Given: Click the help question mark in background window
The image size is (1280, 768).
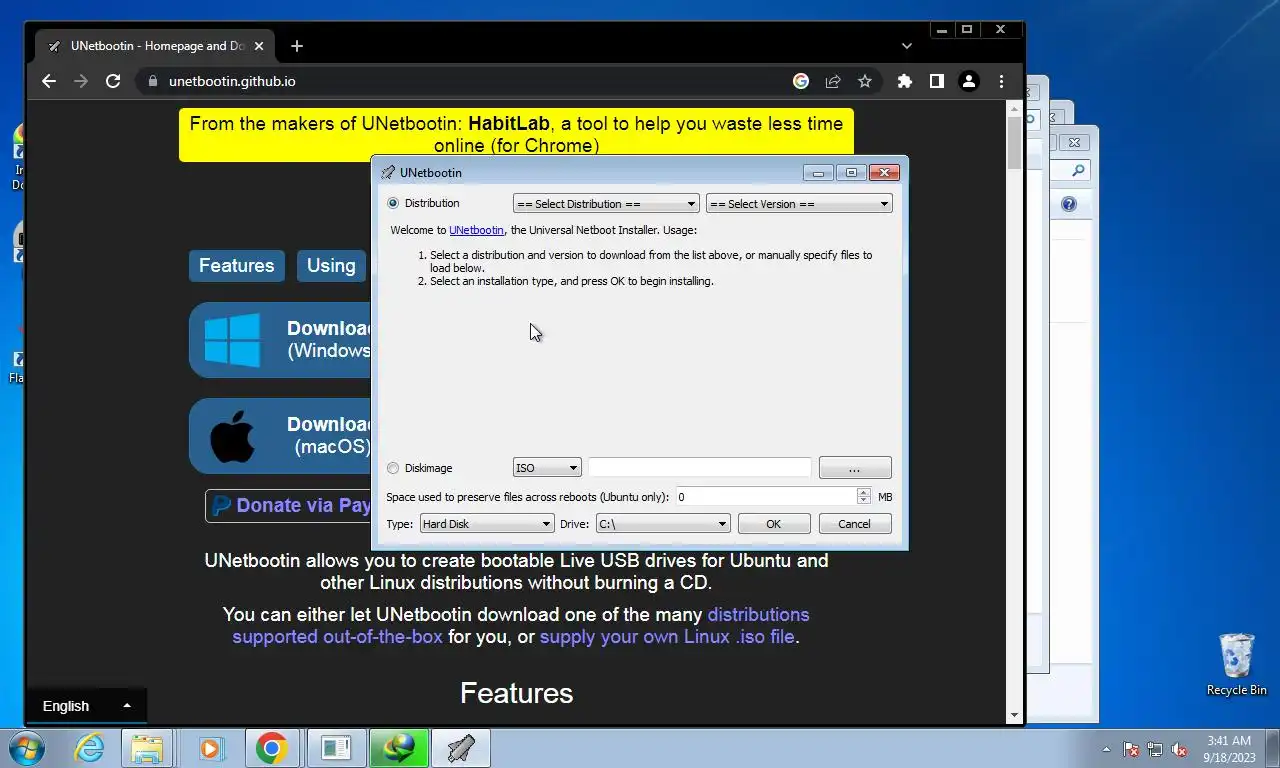Looking at the screenshot, I should coord(1069,204).
